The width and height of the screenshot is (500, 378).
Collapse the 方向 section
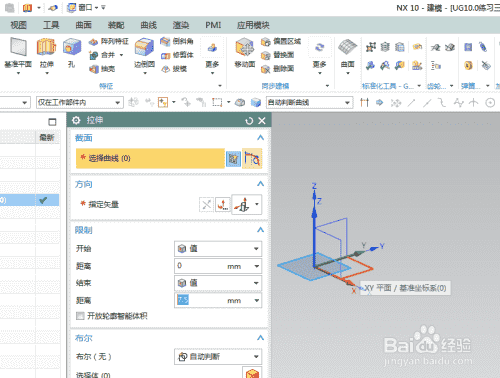click(260, 184)
